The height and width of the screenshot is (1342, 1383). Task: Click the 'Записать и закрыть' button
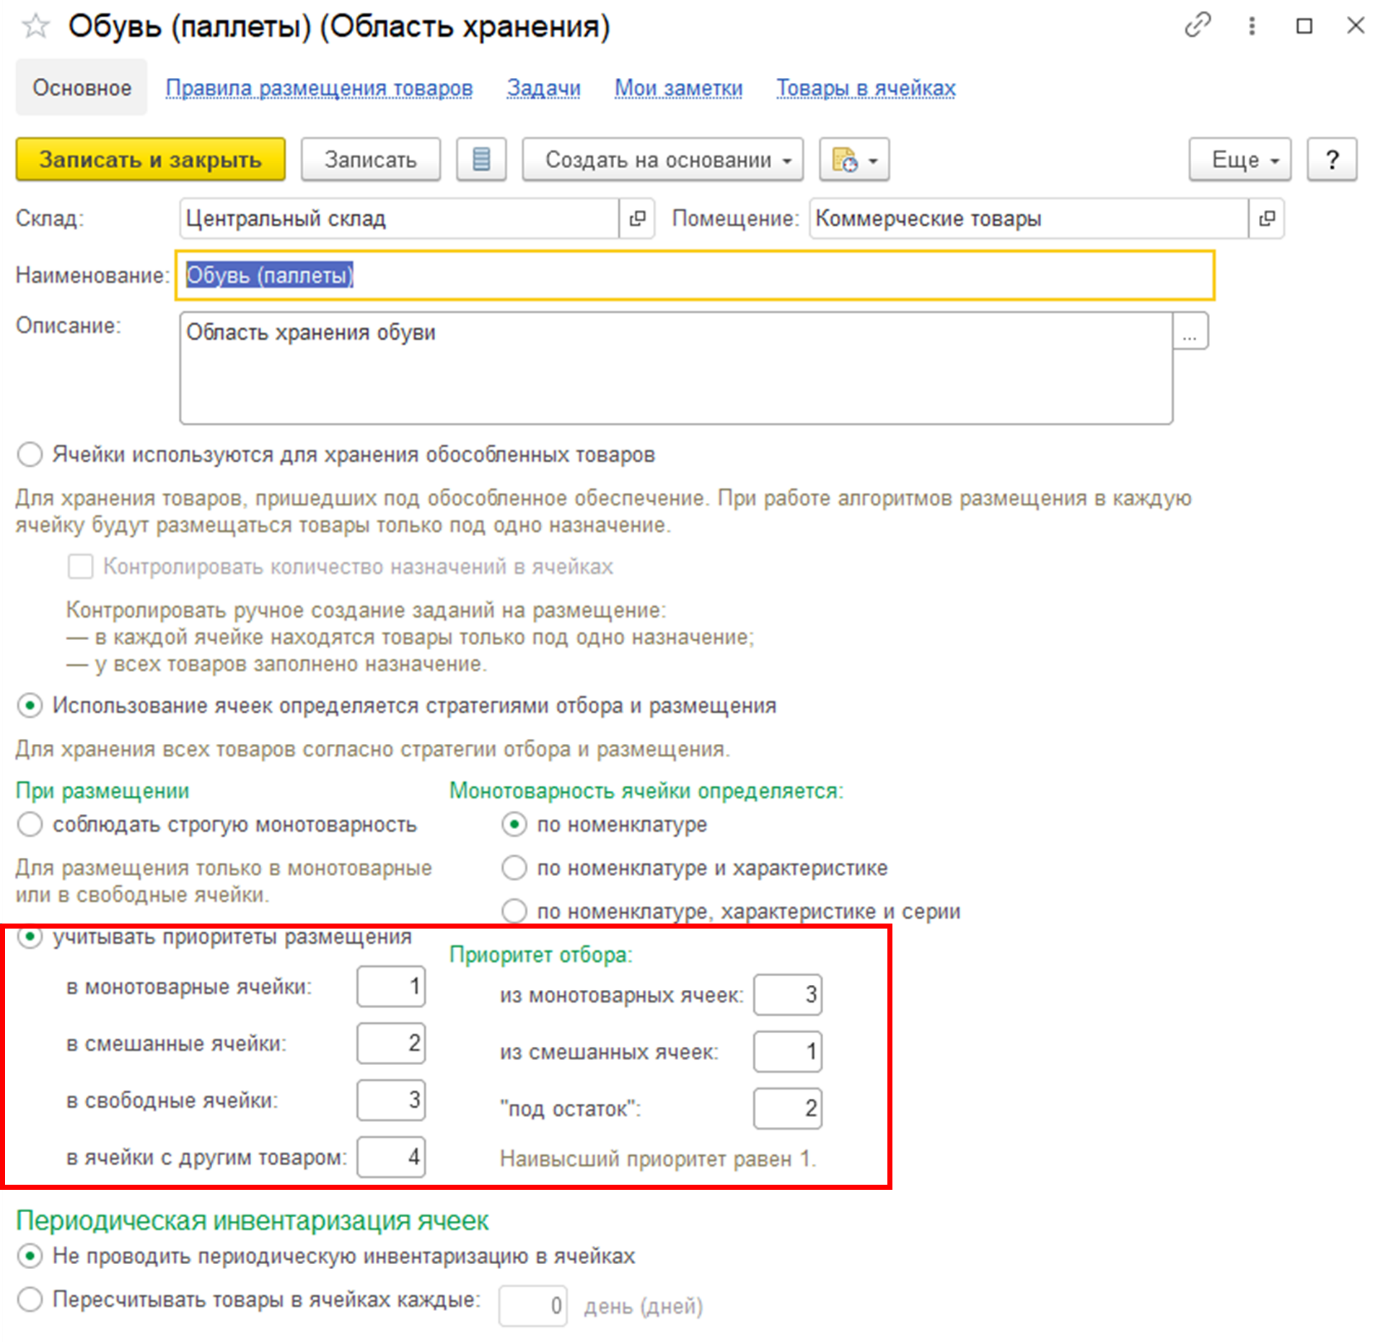pyautogui.click(x=150, y=160)
